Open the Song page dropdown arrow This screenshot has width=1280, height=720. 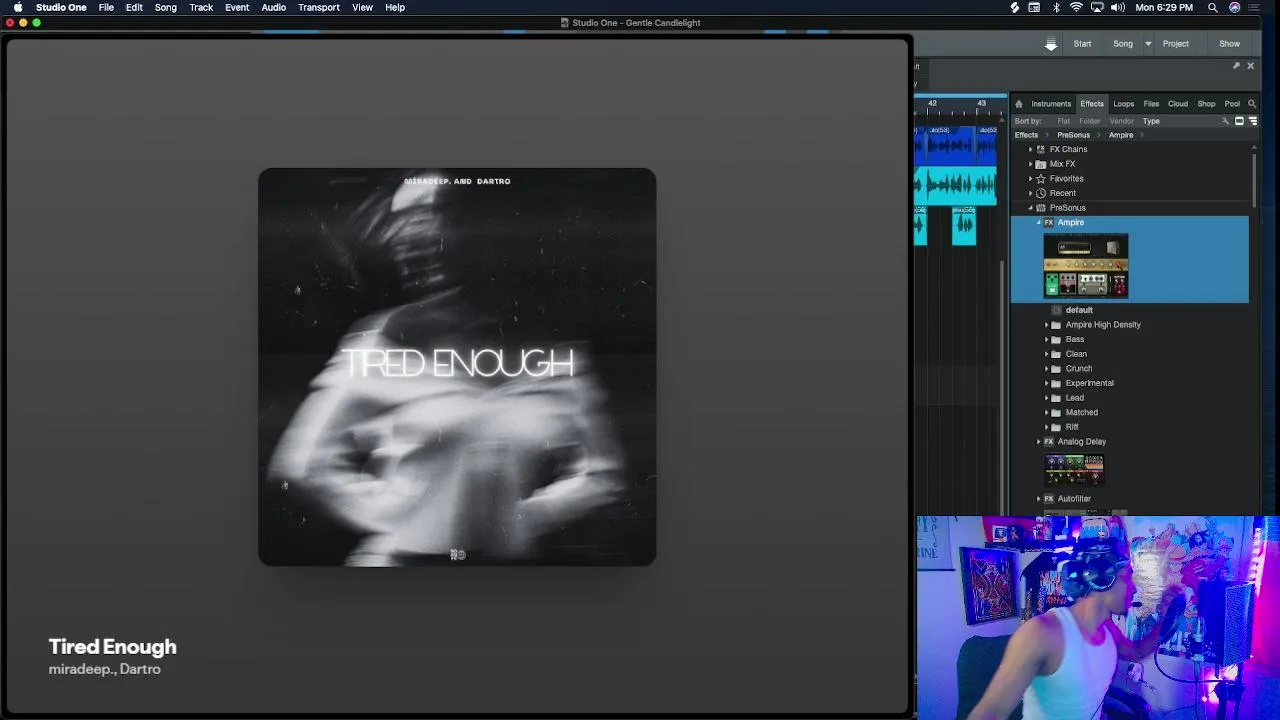coord(1148,44)
